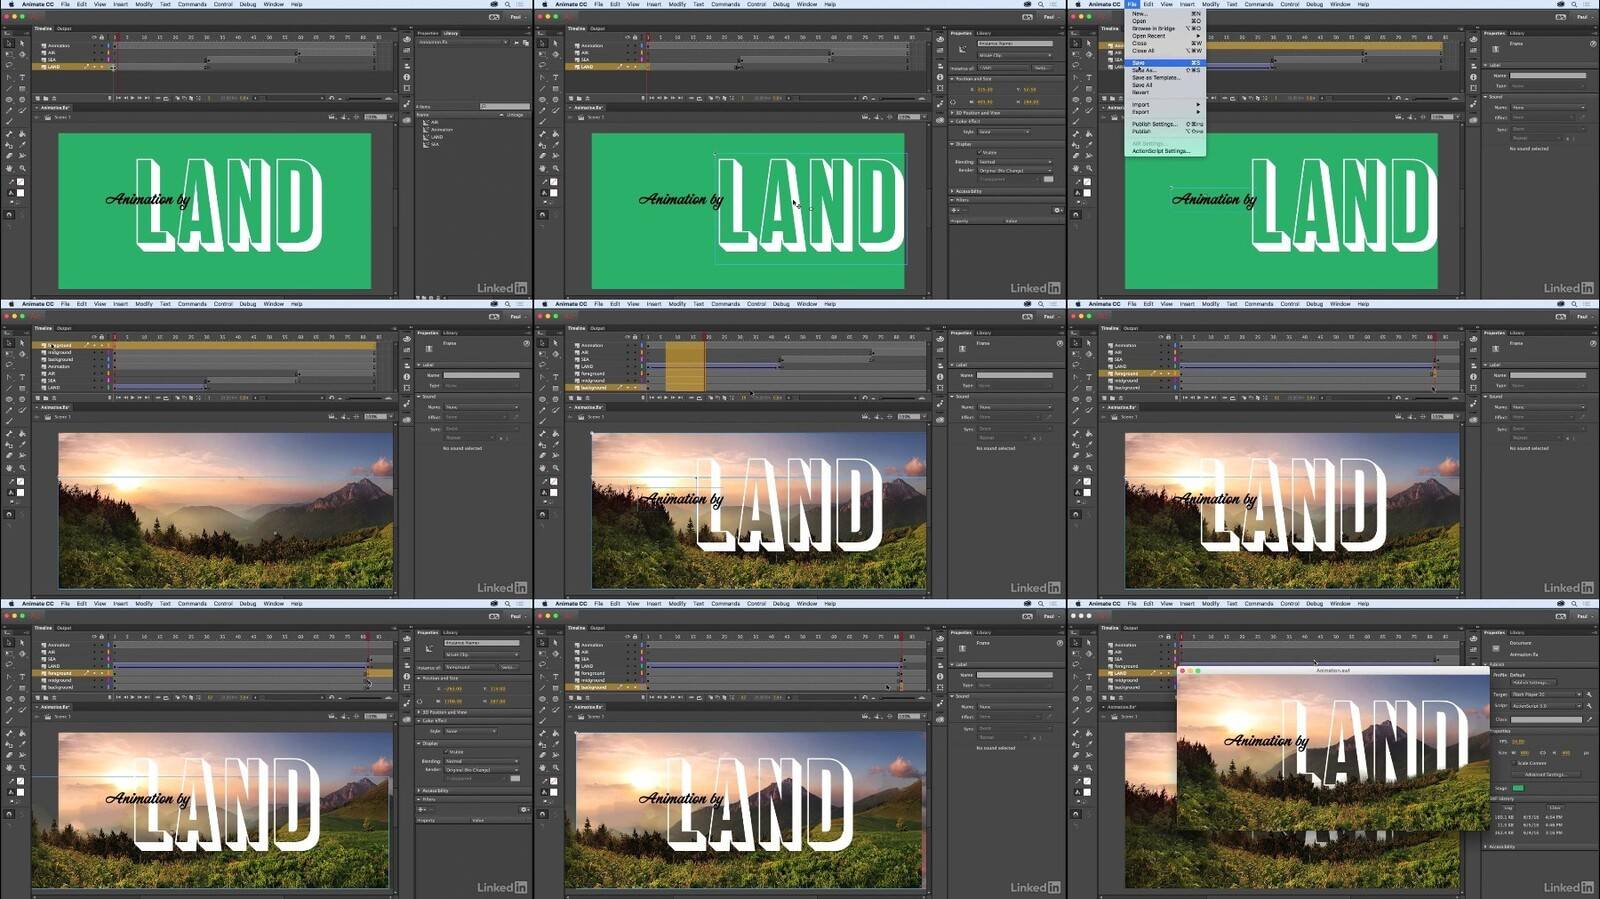1600x899 pixels.
Task: Open Sound Name dropdown in frame with File menu
Action: click(x=1548, y=107)
